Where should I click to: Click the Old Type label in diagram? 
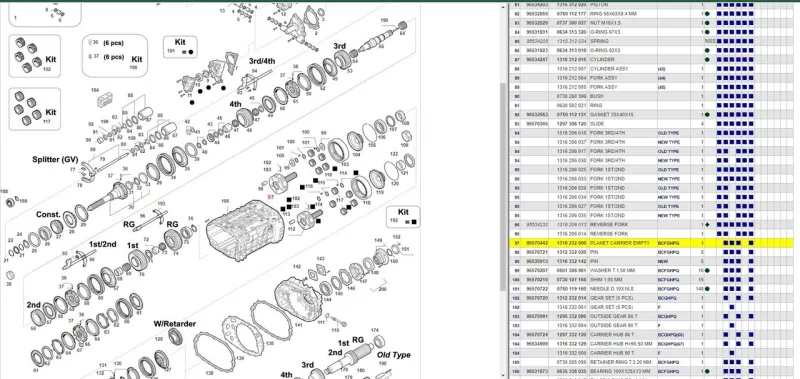(x=394, y=355)
